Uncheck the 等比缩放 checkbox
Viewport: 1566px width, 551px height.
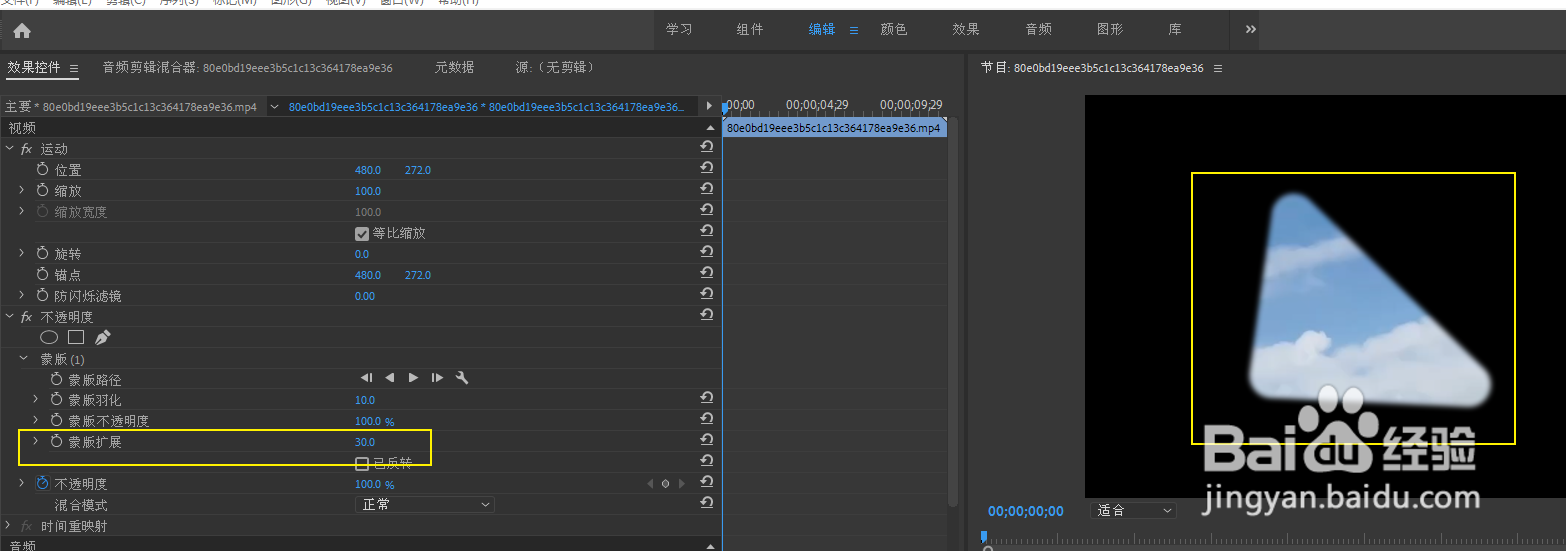coord(362,233)
